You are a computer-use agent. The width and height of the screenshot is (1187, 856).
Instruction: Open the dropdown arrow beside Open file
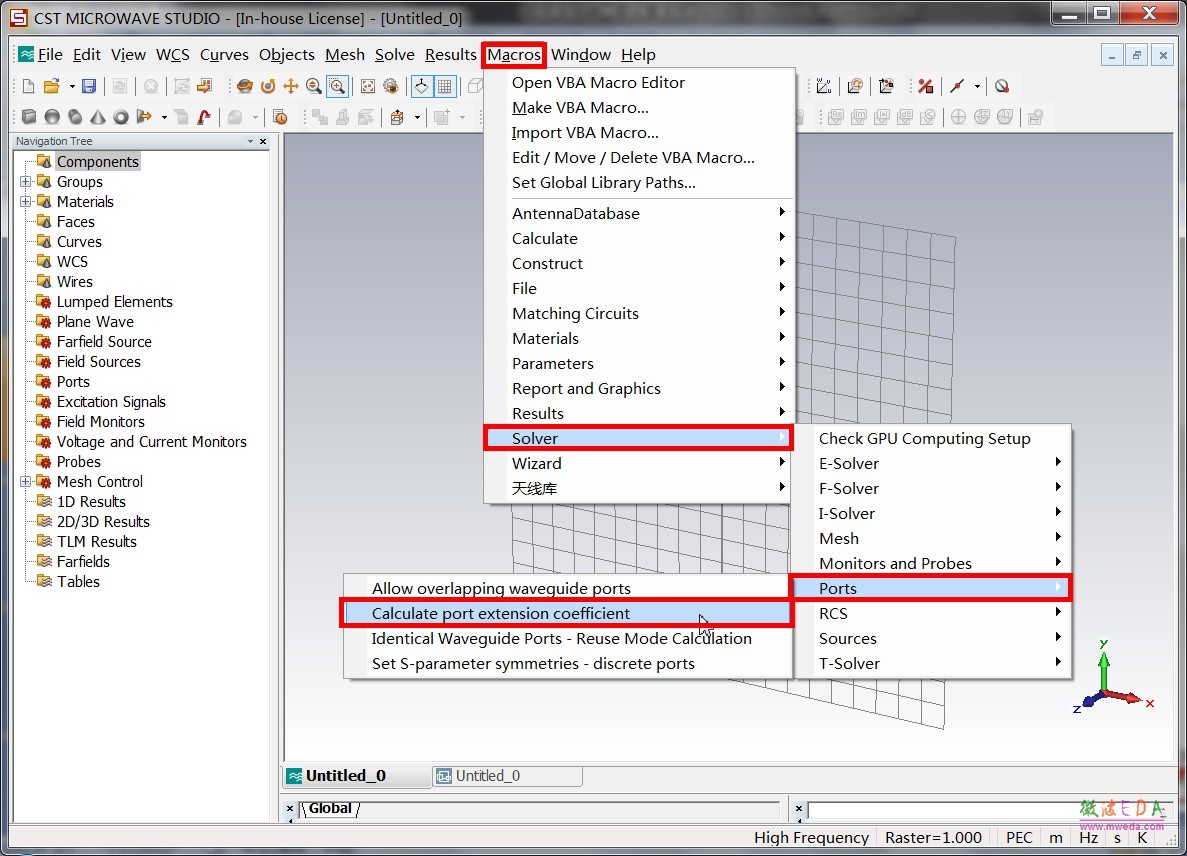click(72, 86)
